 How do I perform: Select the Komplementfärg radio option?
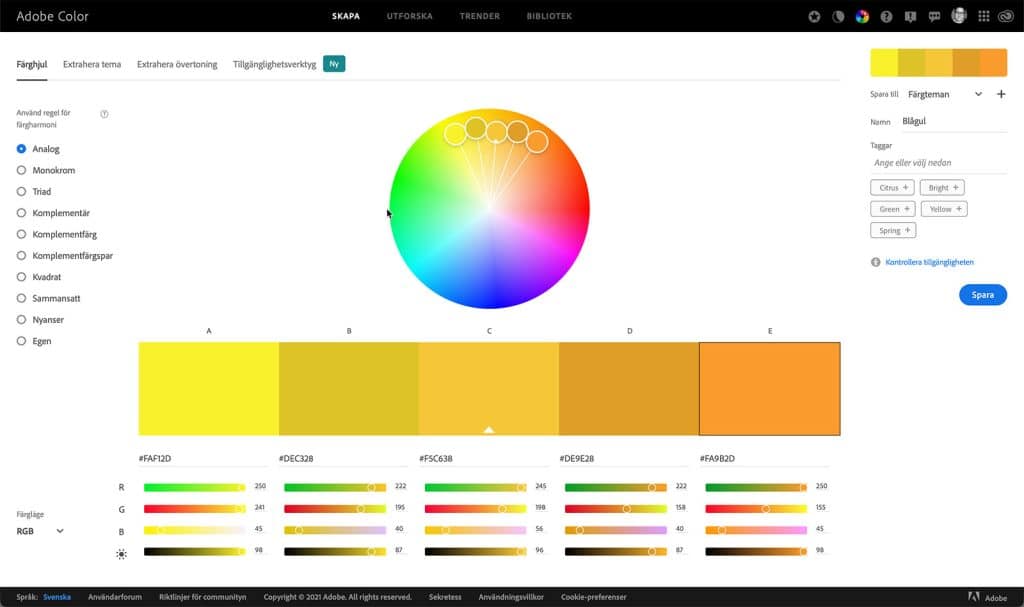point(22,234)
